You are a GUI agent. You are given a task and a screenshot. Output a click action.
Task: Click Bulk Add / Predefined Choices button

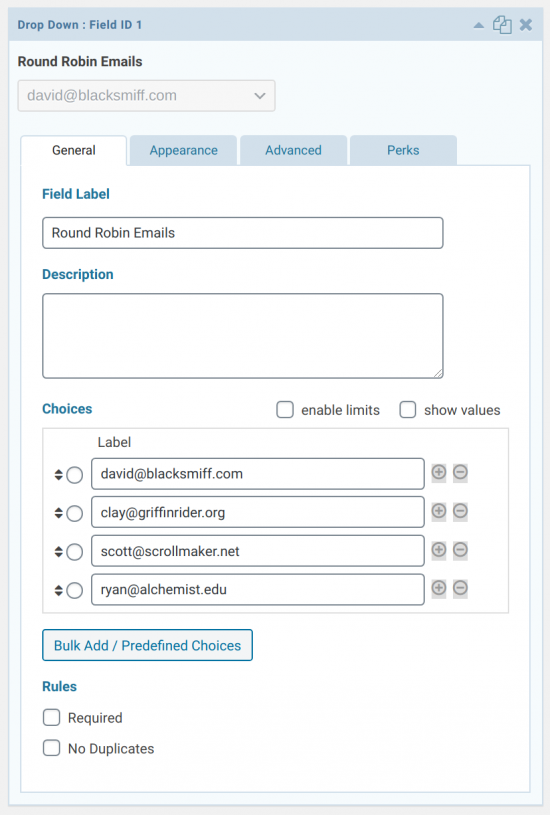point(148,645)
